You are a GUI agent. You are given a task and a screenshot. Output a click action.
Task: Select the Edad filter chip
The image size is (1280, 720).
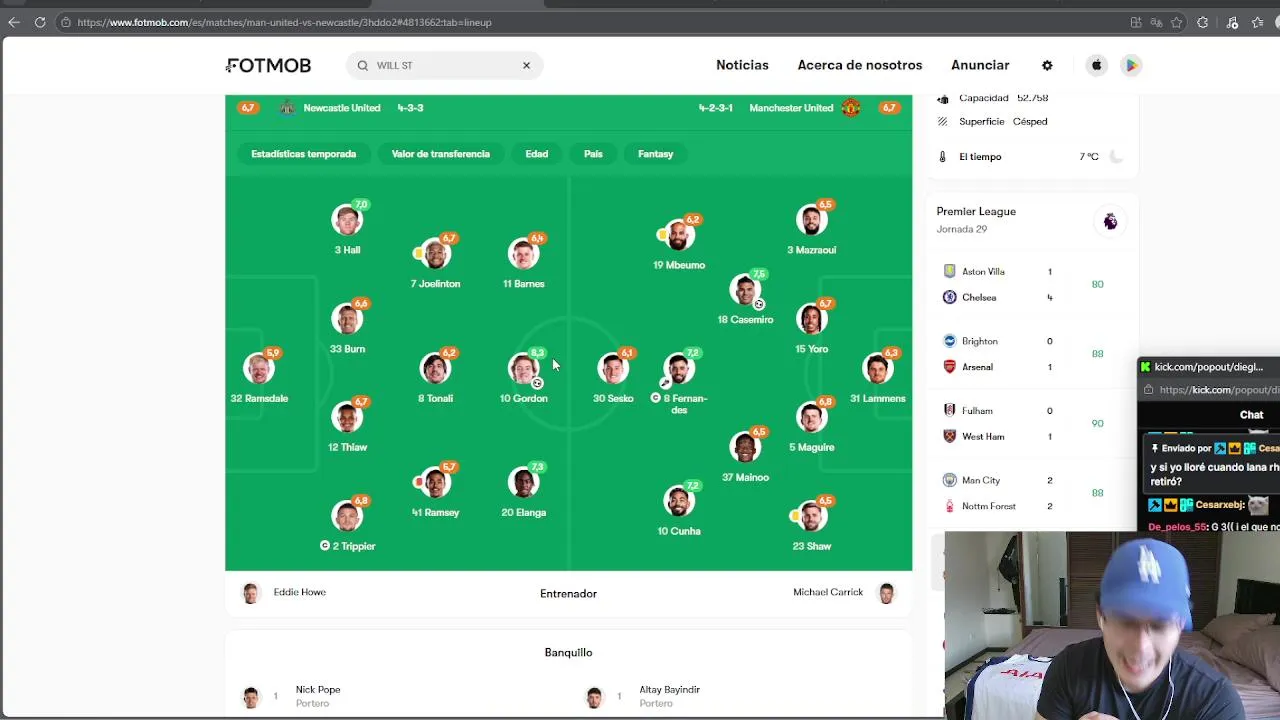click(x=537, y=154)
